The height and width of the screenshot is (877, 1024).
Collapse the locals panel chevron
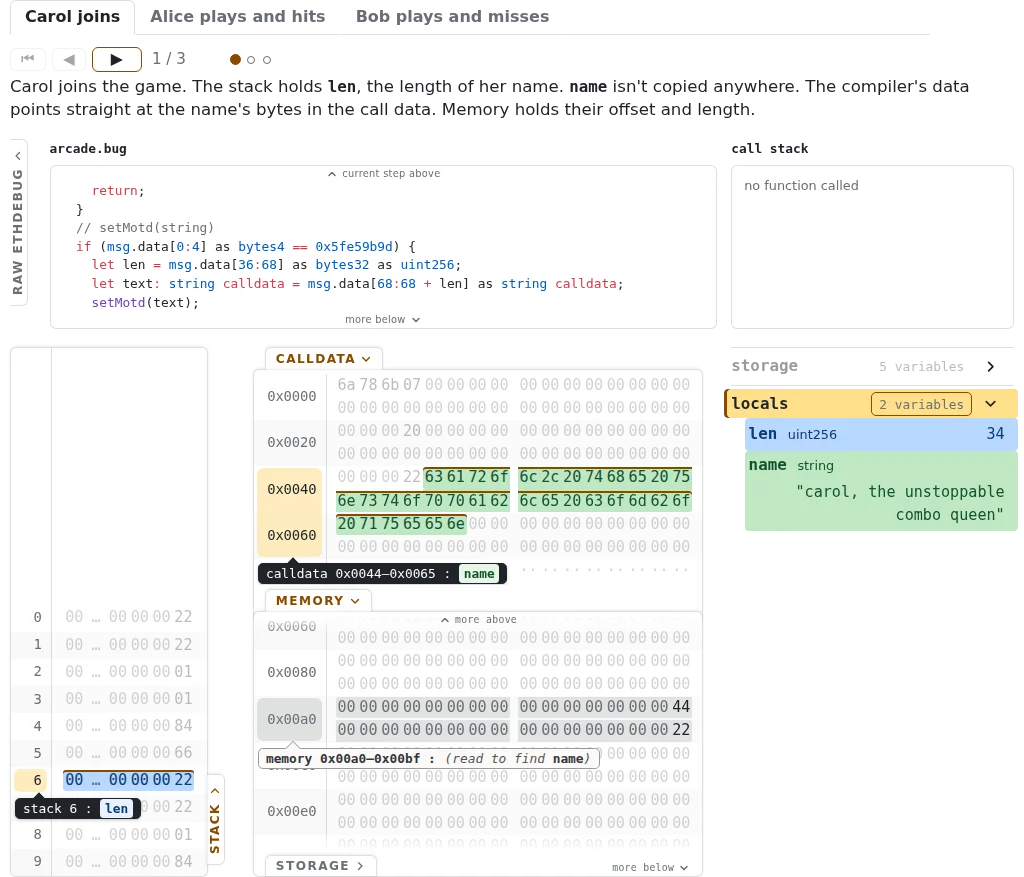(x=991, y=404)
